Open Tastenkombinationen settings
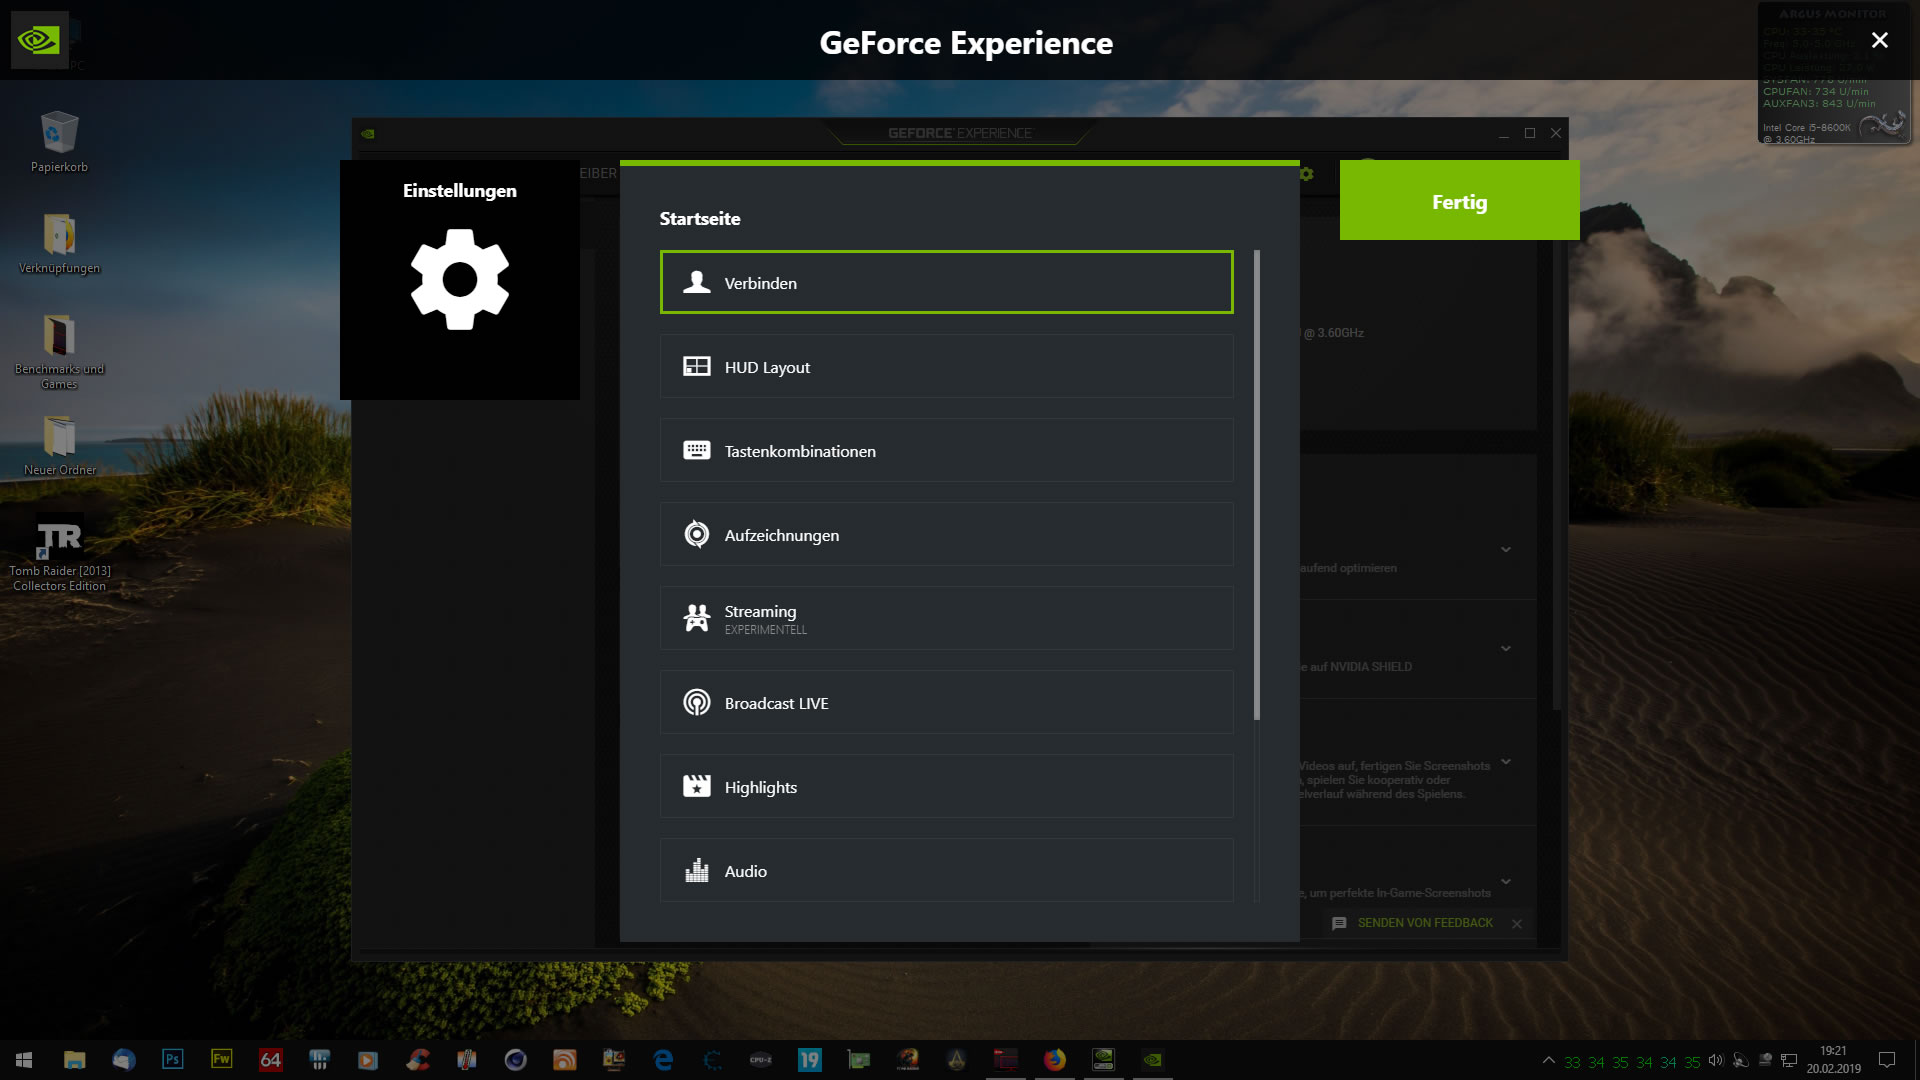1920x1080 pixels. coord(946,450)
